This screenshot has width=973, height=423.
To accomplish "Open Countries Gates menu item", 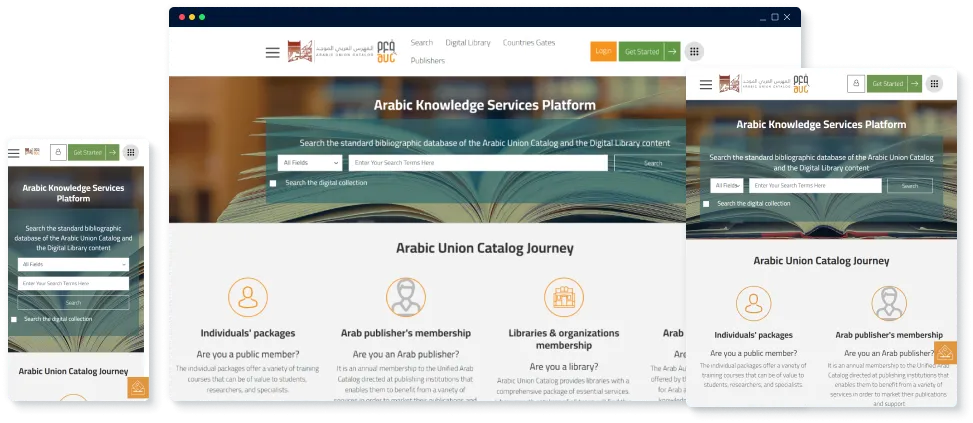I will (529, 43).
